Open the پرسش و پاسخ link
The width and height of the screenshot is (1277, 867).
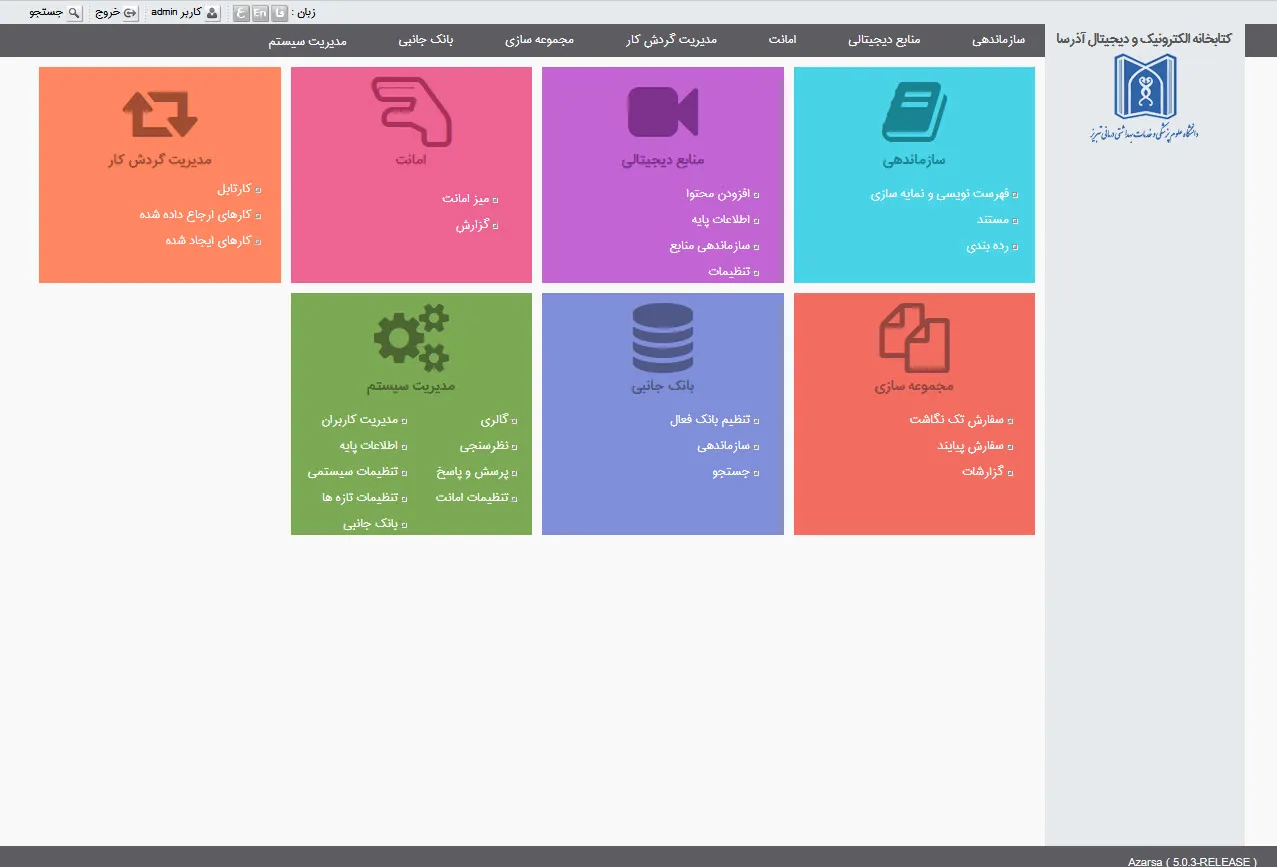(473, 471)
